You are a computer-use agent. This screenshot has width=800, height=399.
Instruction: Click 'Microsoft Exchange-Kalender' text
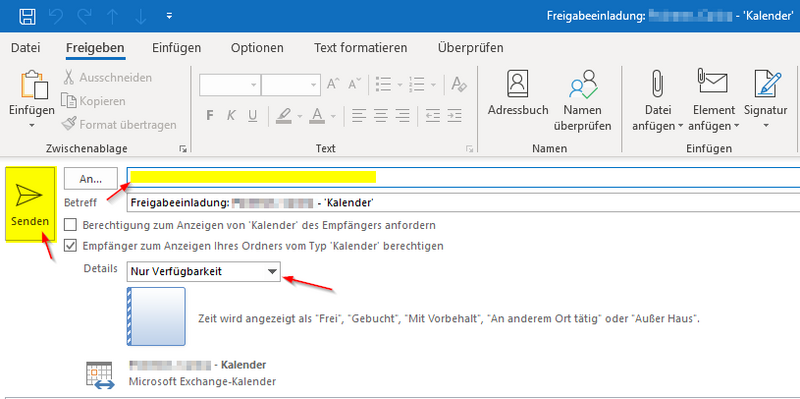[203, 381]
